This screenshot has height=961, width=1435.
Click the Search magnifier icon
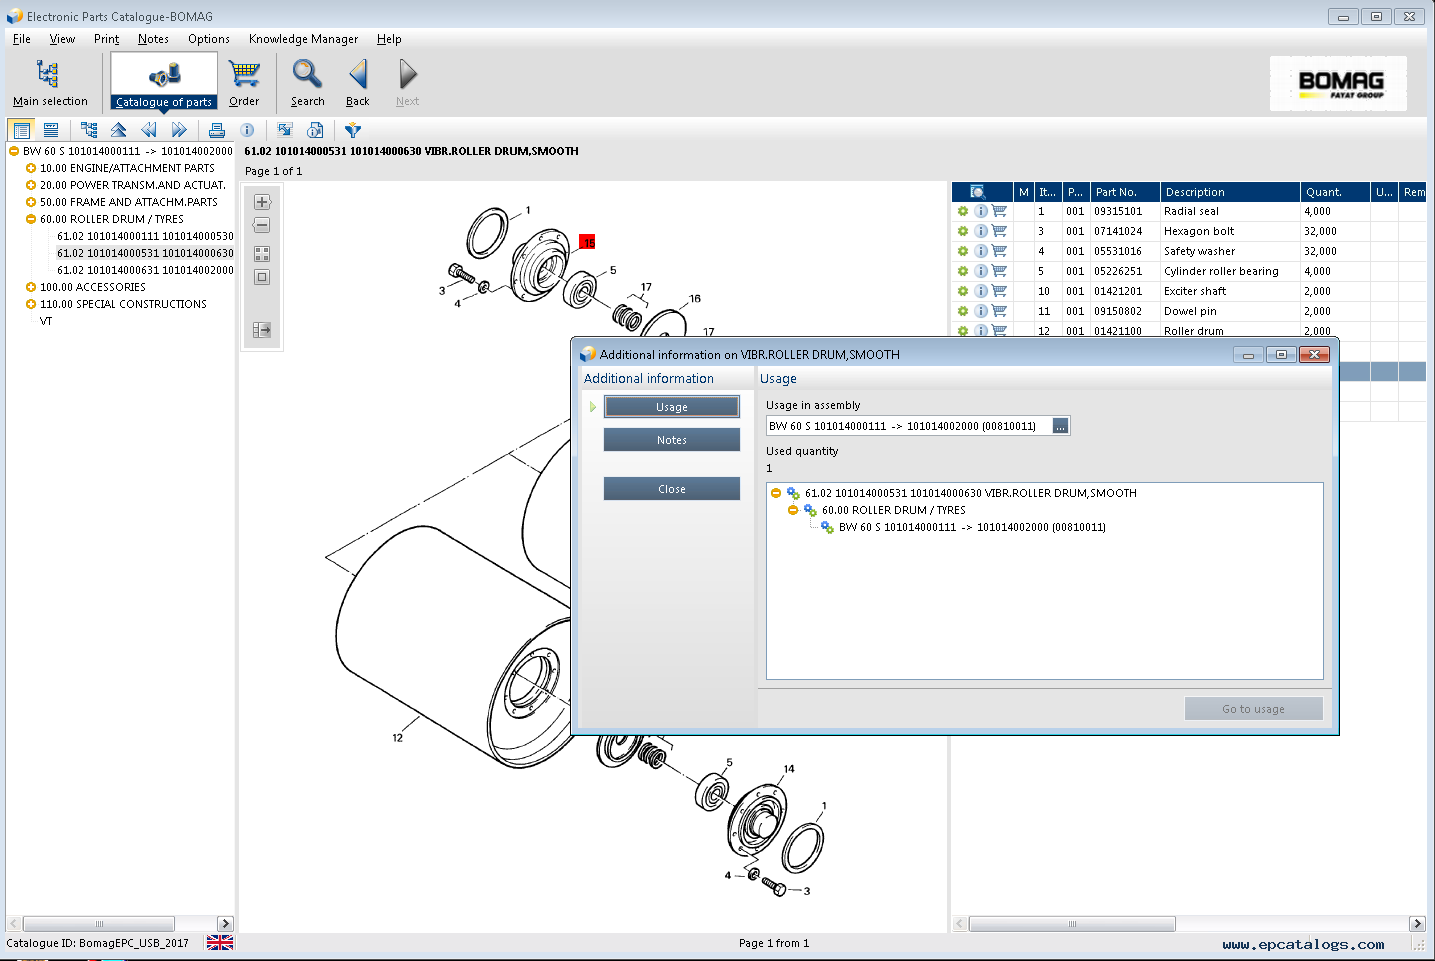307,74
